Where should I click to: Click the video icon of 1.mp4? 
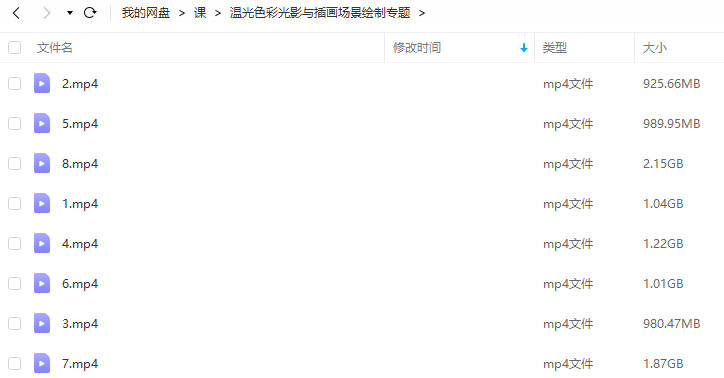[42, 204]
